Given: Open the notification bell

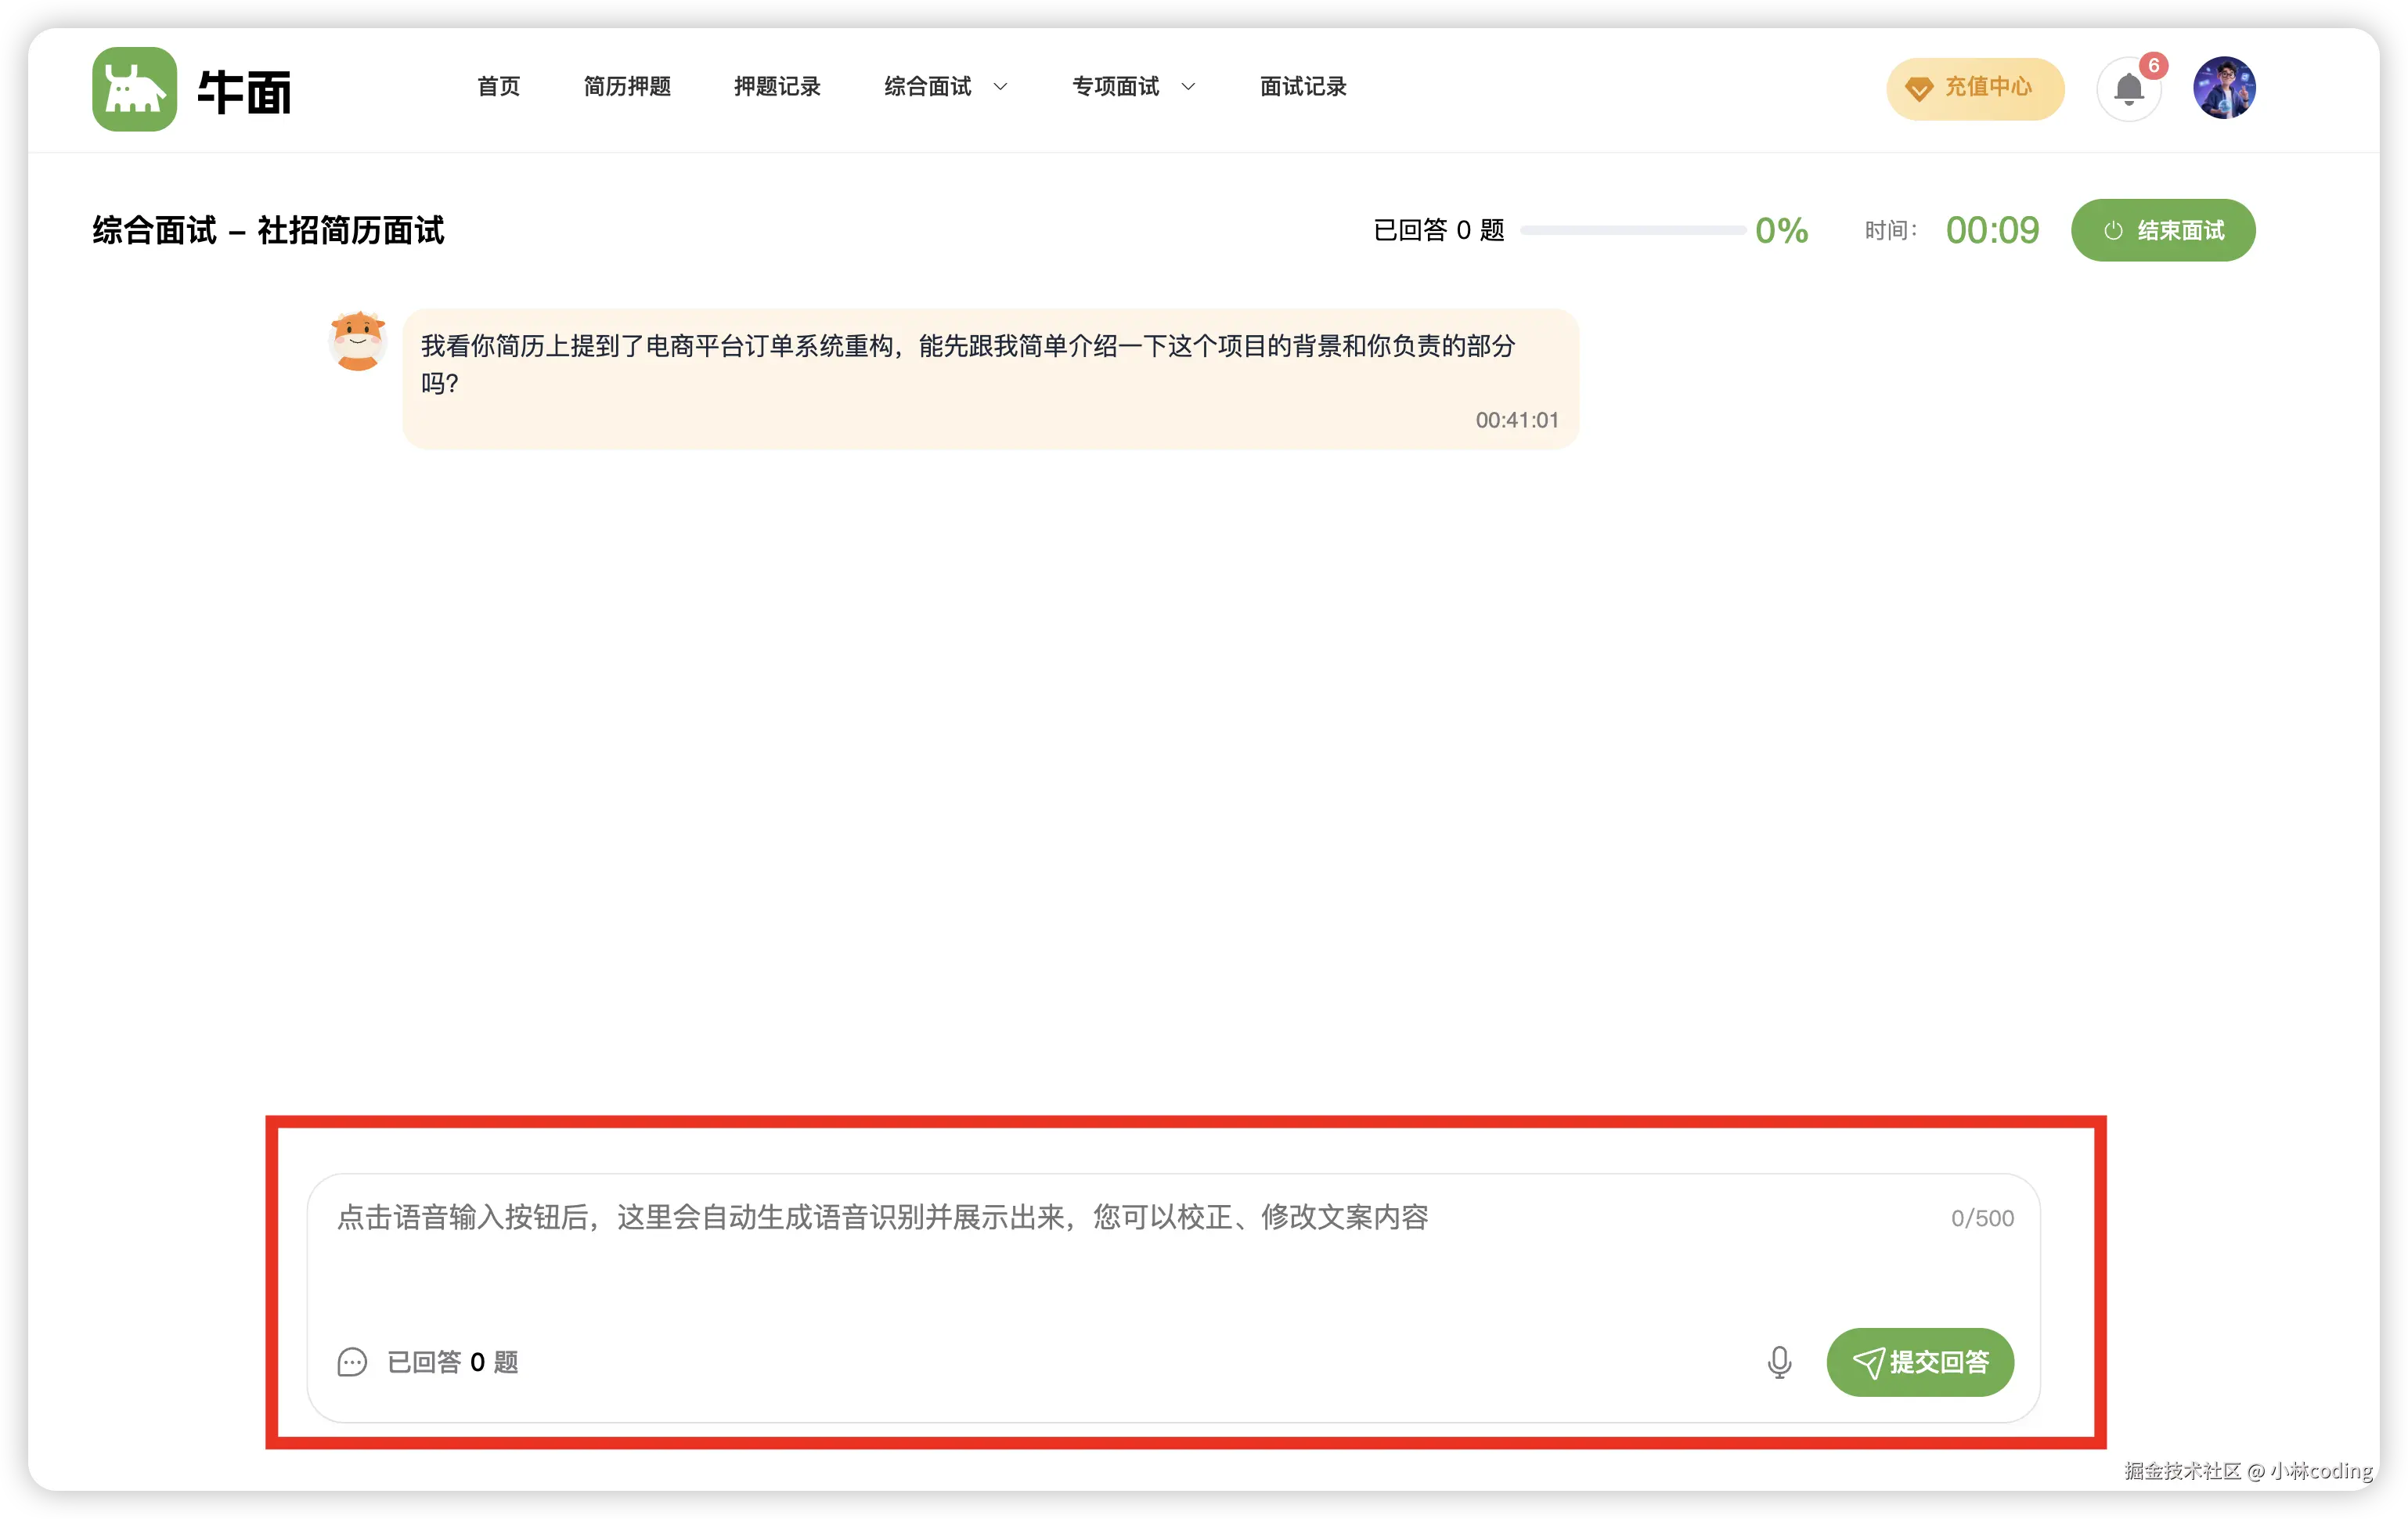Looking at the screenshot, I should click(2128, 89).
